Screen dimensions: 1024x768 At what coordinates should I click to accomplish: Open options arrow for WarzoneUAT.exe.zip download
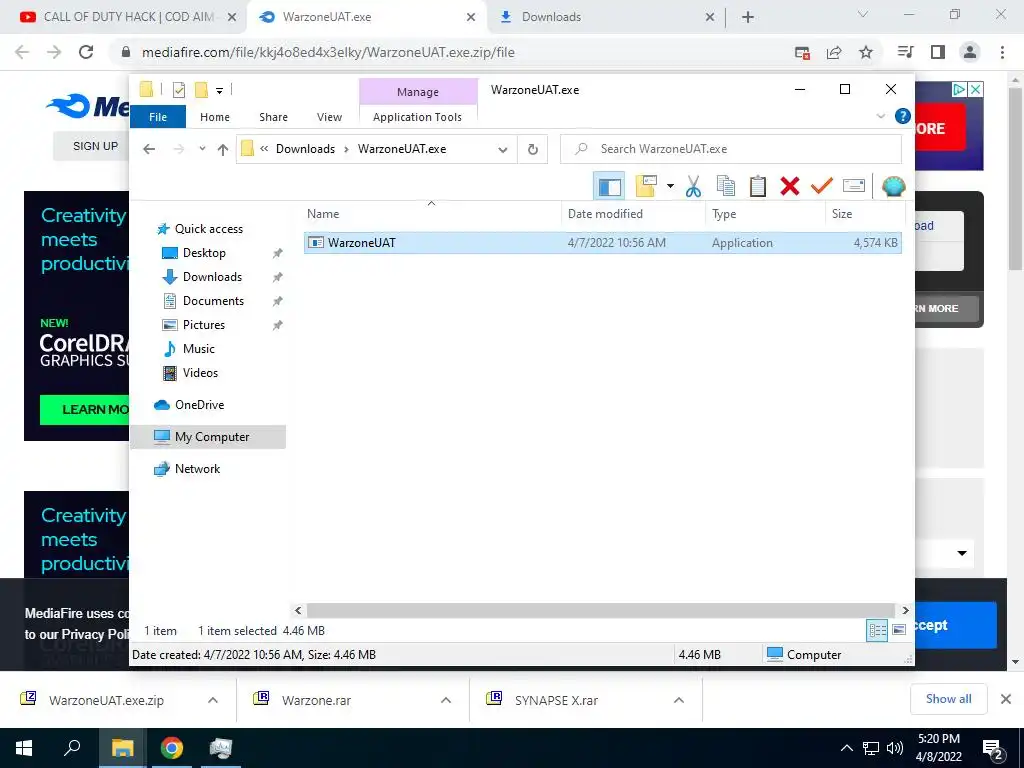click(213, 700)
